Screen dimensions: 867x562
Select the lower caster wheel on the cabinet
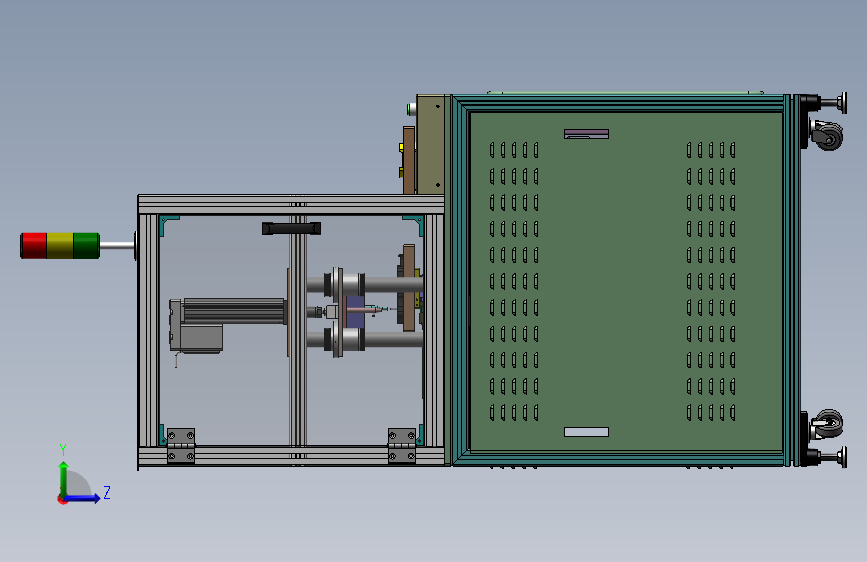point(827,425)
